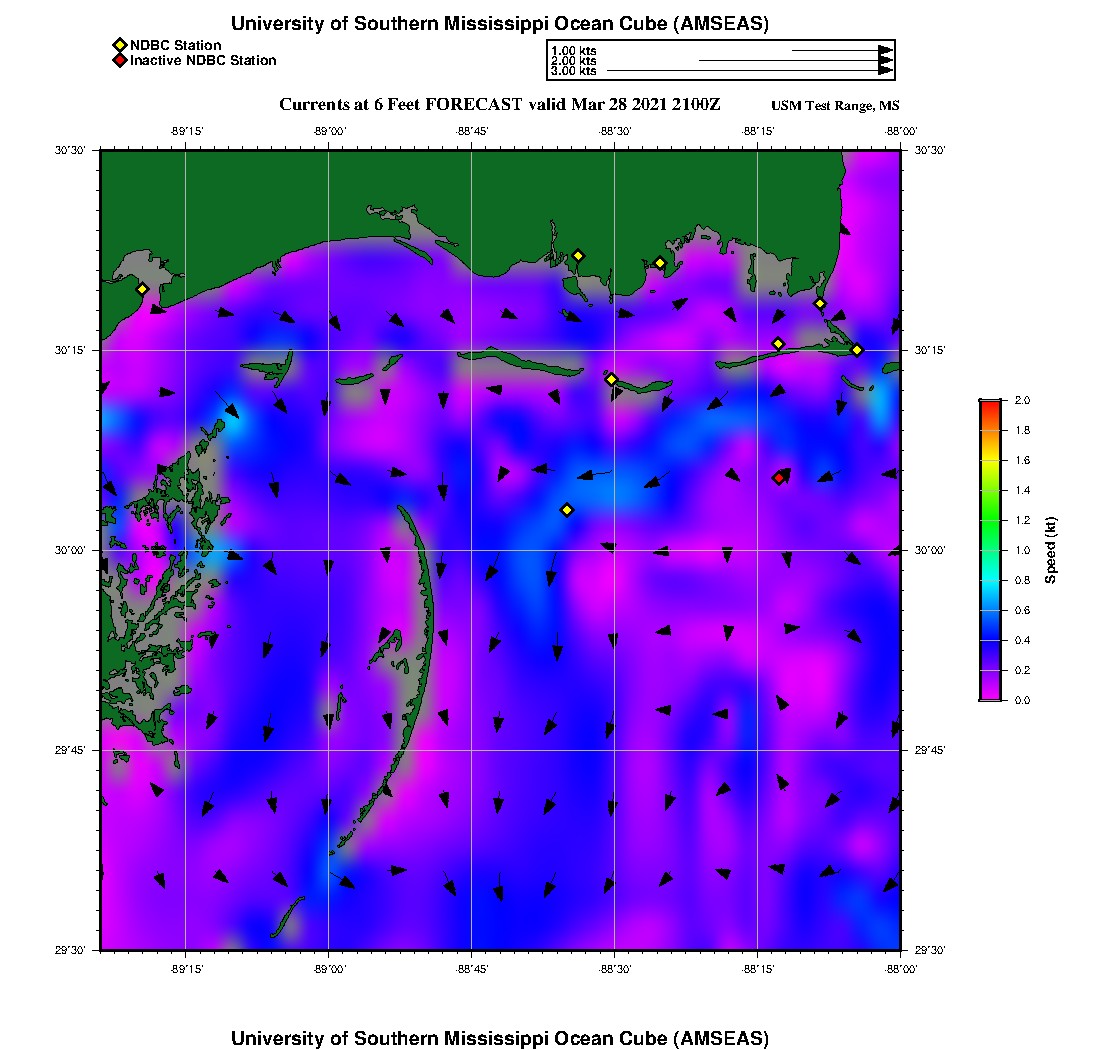Screen dimensions: 1100x1050
Task: Click the southernmost yellow NDBC station marker
Action: pyautogui.click(x=567, y=510)
